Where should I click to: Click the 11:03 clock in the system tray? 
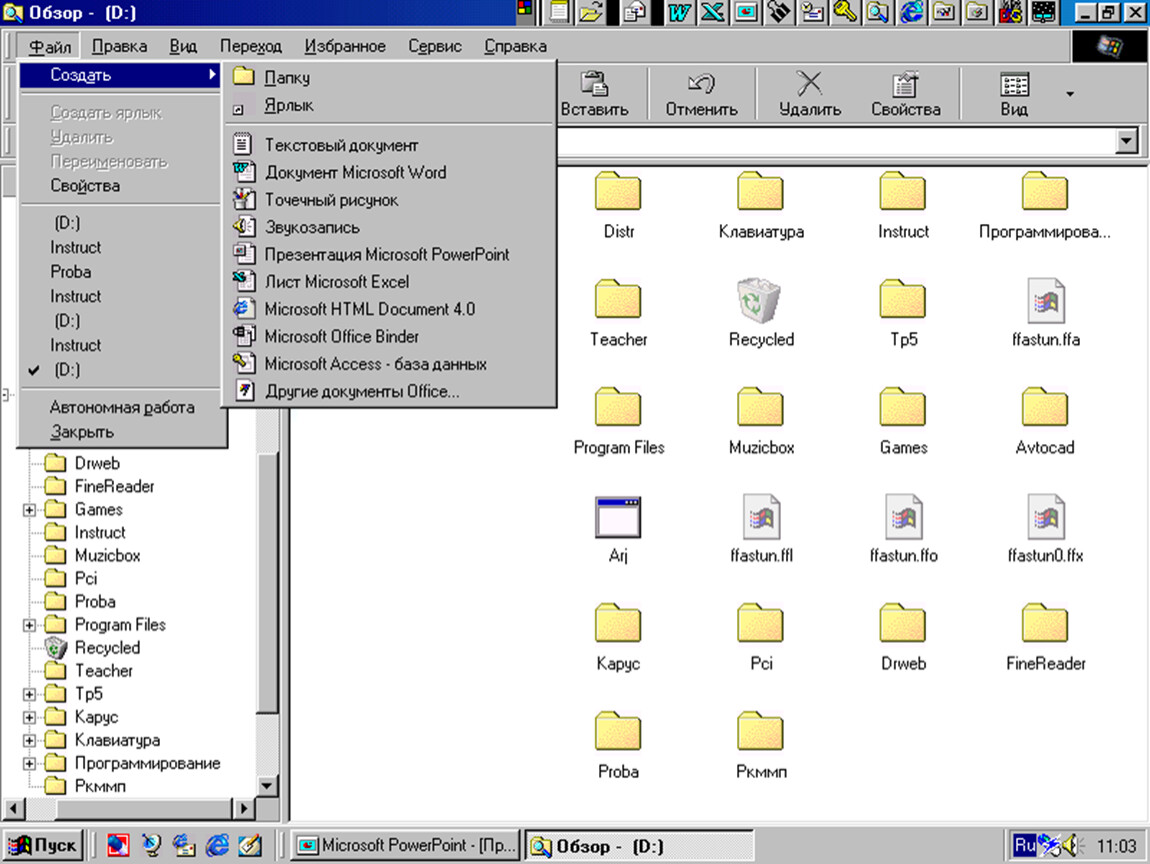click(1116, 846)
